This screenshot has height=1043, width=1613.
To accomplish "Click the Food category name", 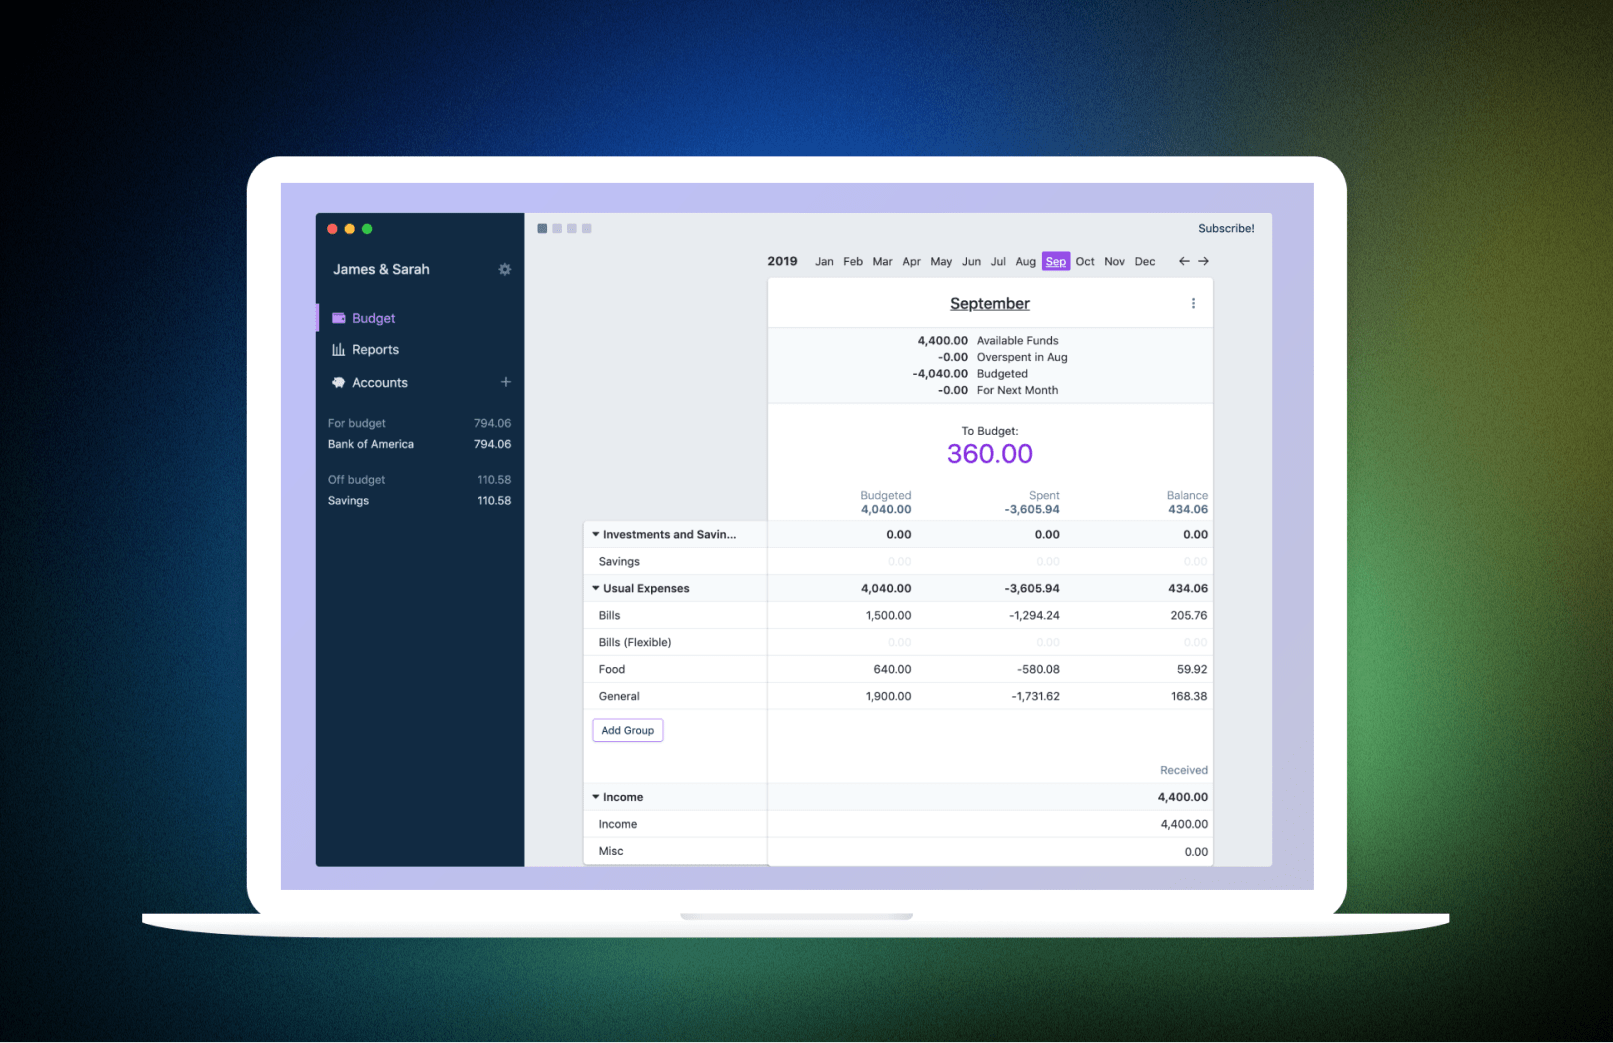I will 612,670.
